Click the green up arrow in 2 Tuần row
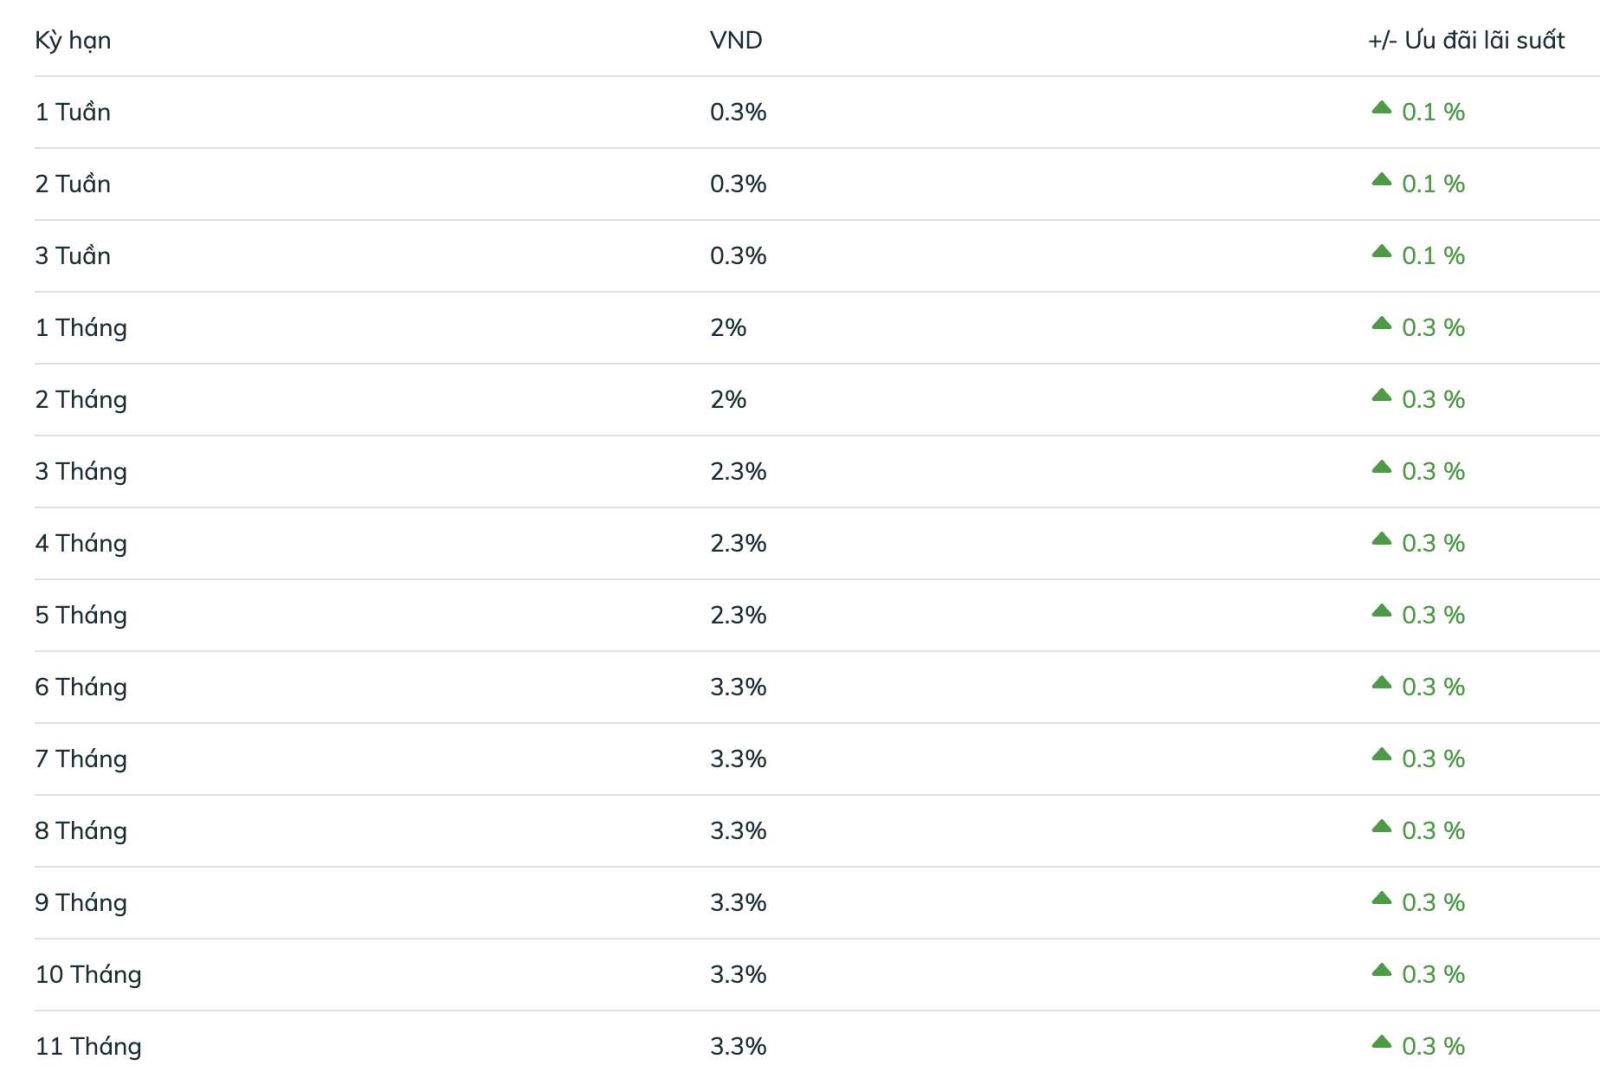 point(1381,180)
